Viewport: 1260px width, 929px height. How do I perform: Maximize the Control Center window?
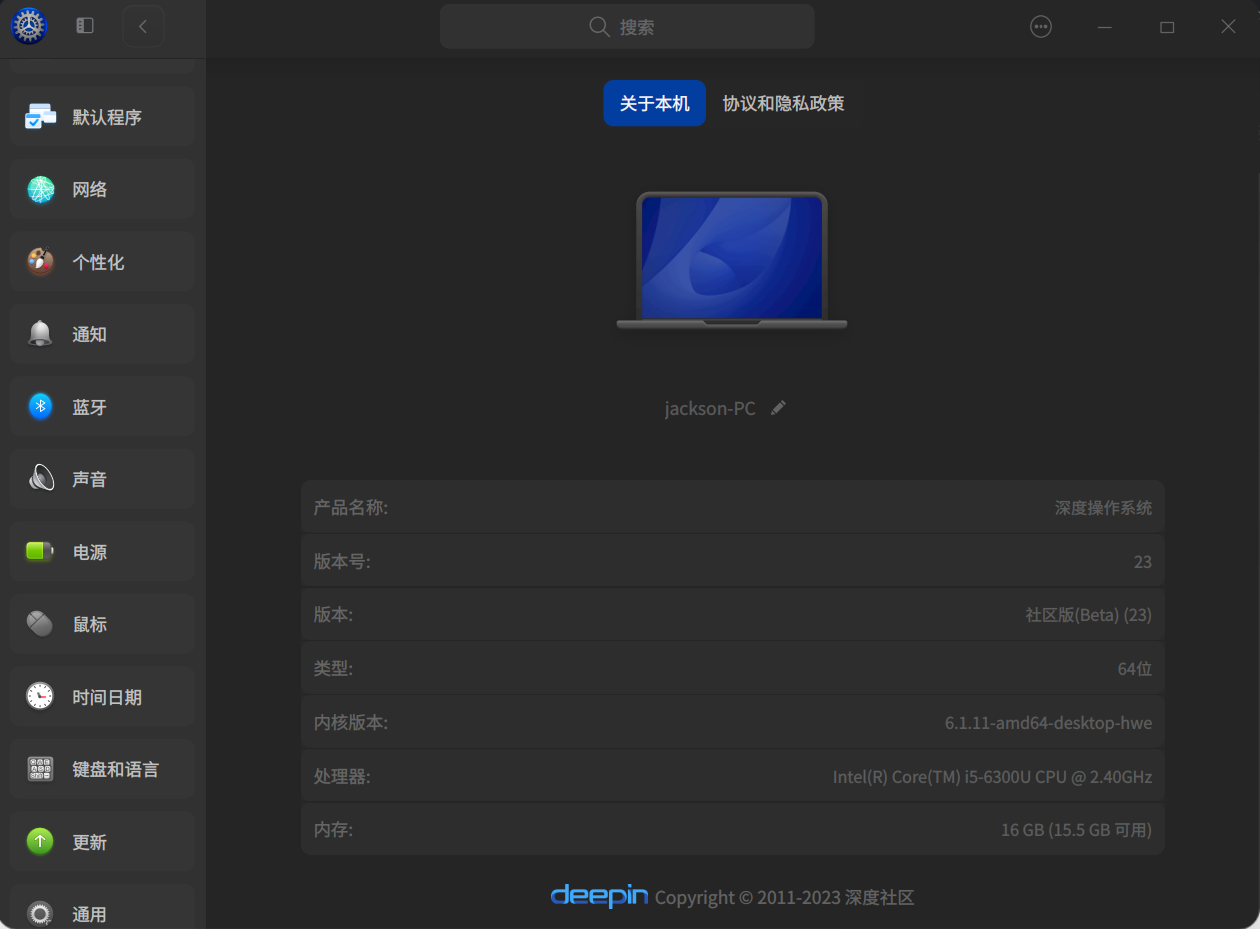pos(1167,27)
